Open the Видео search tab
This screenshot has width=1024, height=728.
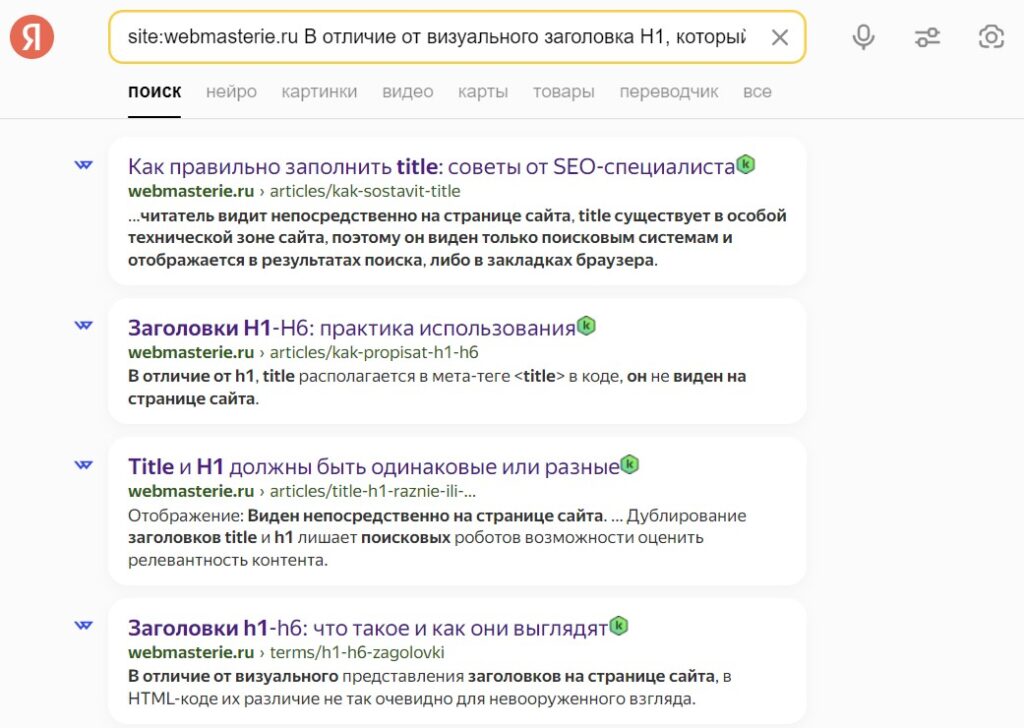pos(408,91)
